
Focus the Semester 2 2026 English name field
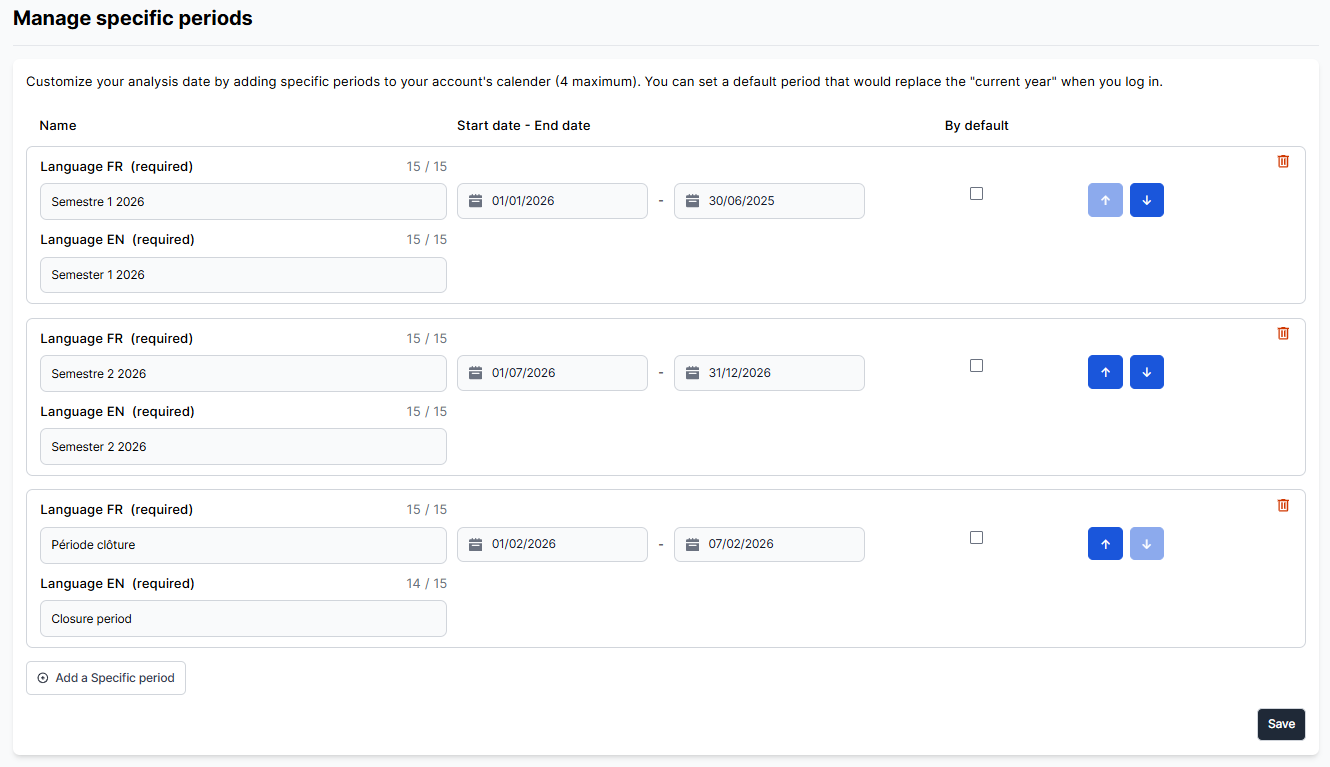243,447
